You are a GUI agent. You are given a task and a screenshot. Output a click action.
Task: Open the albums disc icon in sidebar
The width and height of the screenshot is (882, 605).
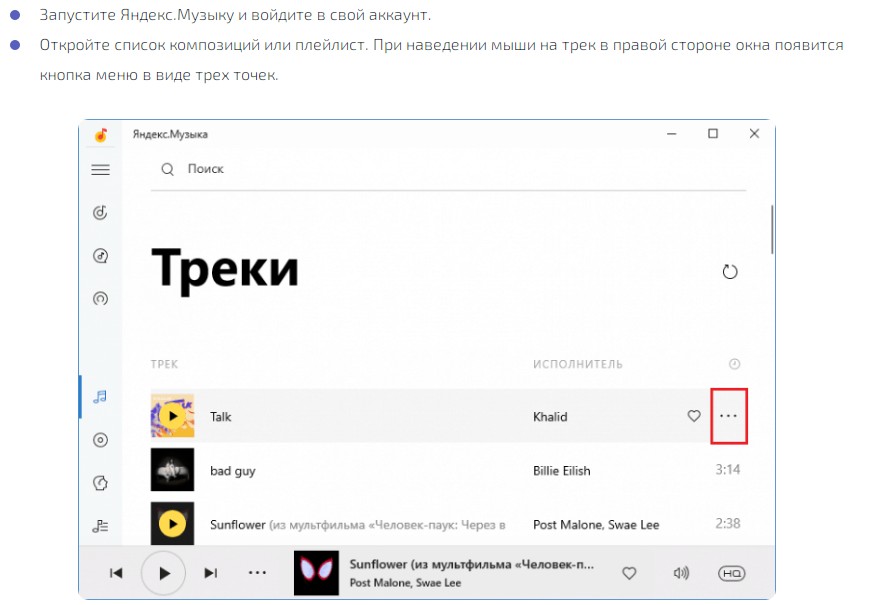pos(100,440)
